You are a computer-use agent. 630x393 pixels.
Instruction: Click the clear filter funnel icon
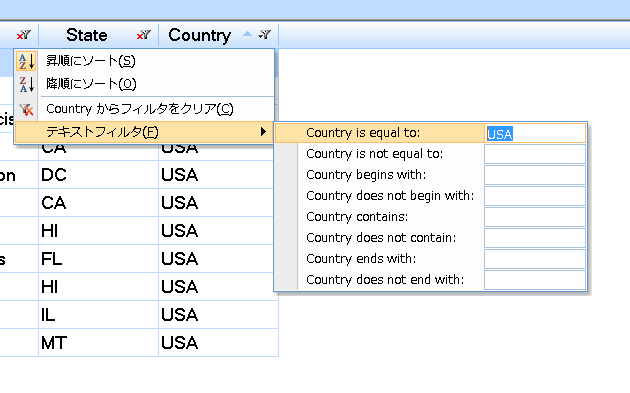point(27,109)
